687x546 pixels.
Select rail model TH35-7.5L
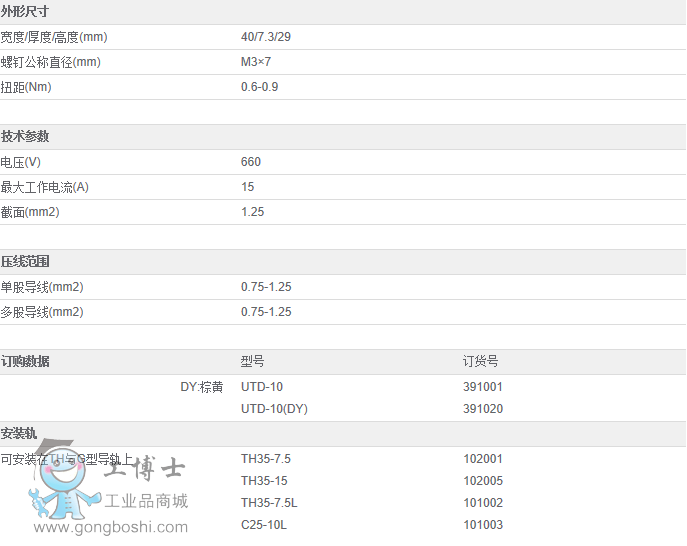pyautogui.click(x=269, y=503)
